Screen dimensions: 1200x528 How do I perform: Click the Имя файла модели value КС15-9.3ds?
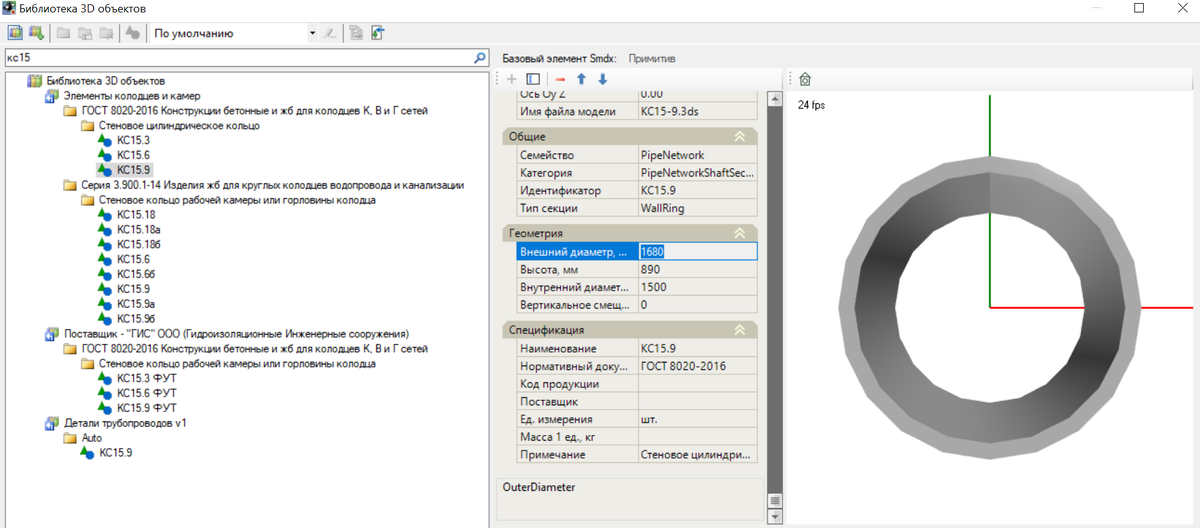(697, 111)
